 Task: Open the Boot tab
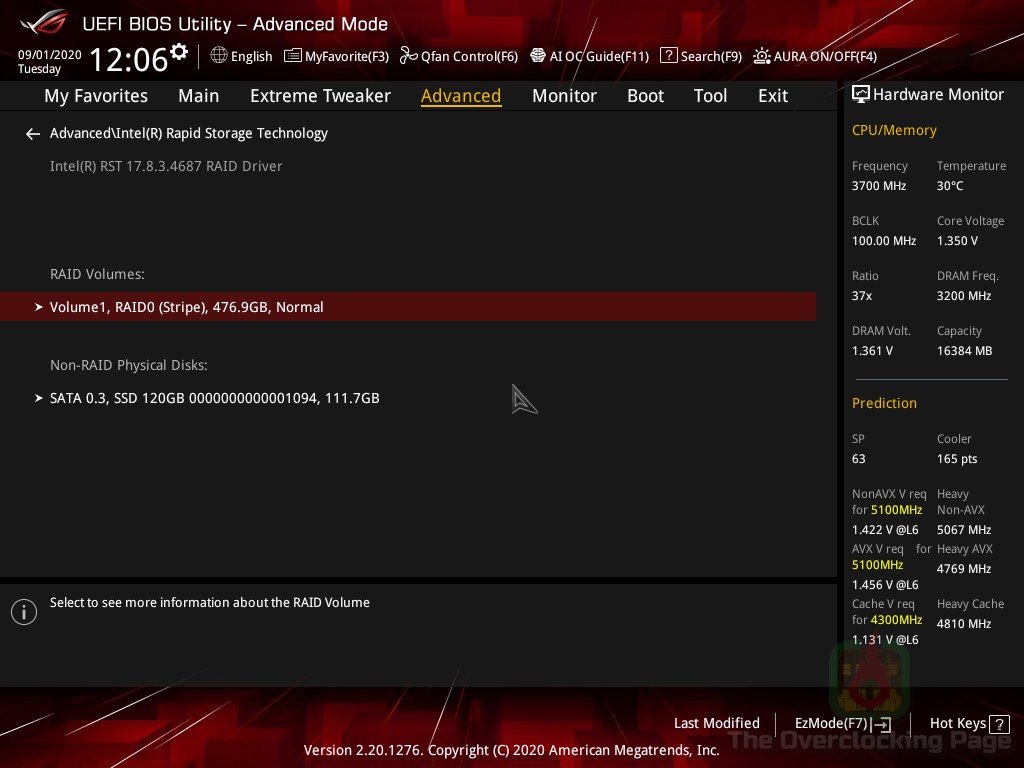pyautogui.click(x=645, y=96)
